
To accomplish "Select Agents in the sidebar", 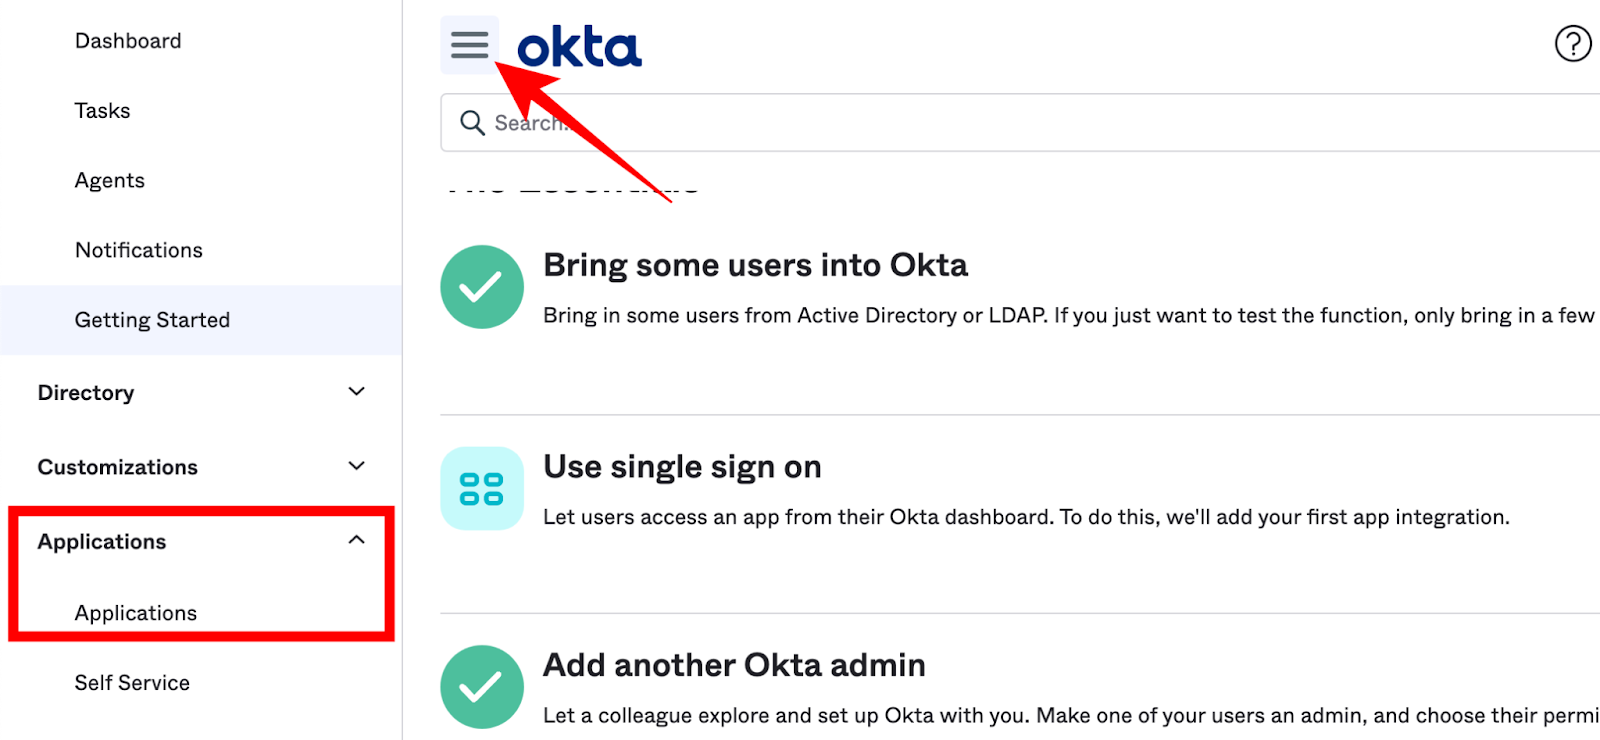I will click(110, 181).
